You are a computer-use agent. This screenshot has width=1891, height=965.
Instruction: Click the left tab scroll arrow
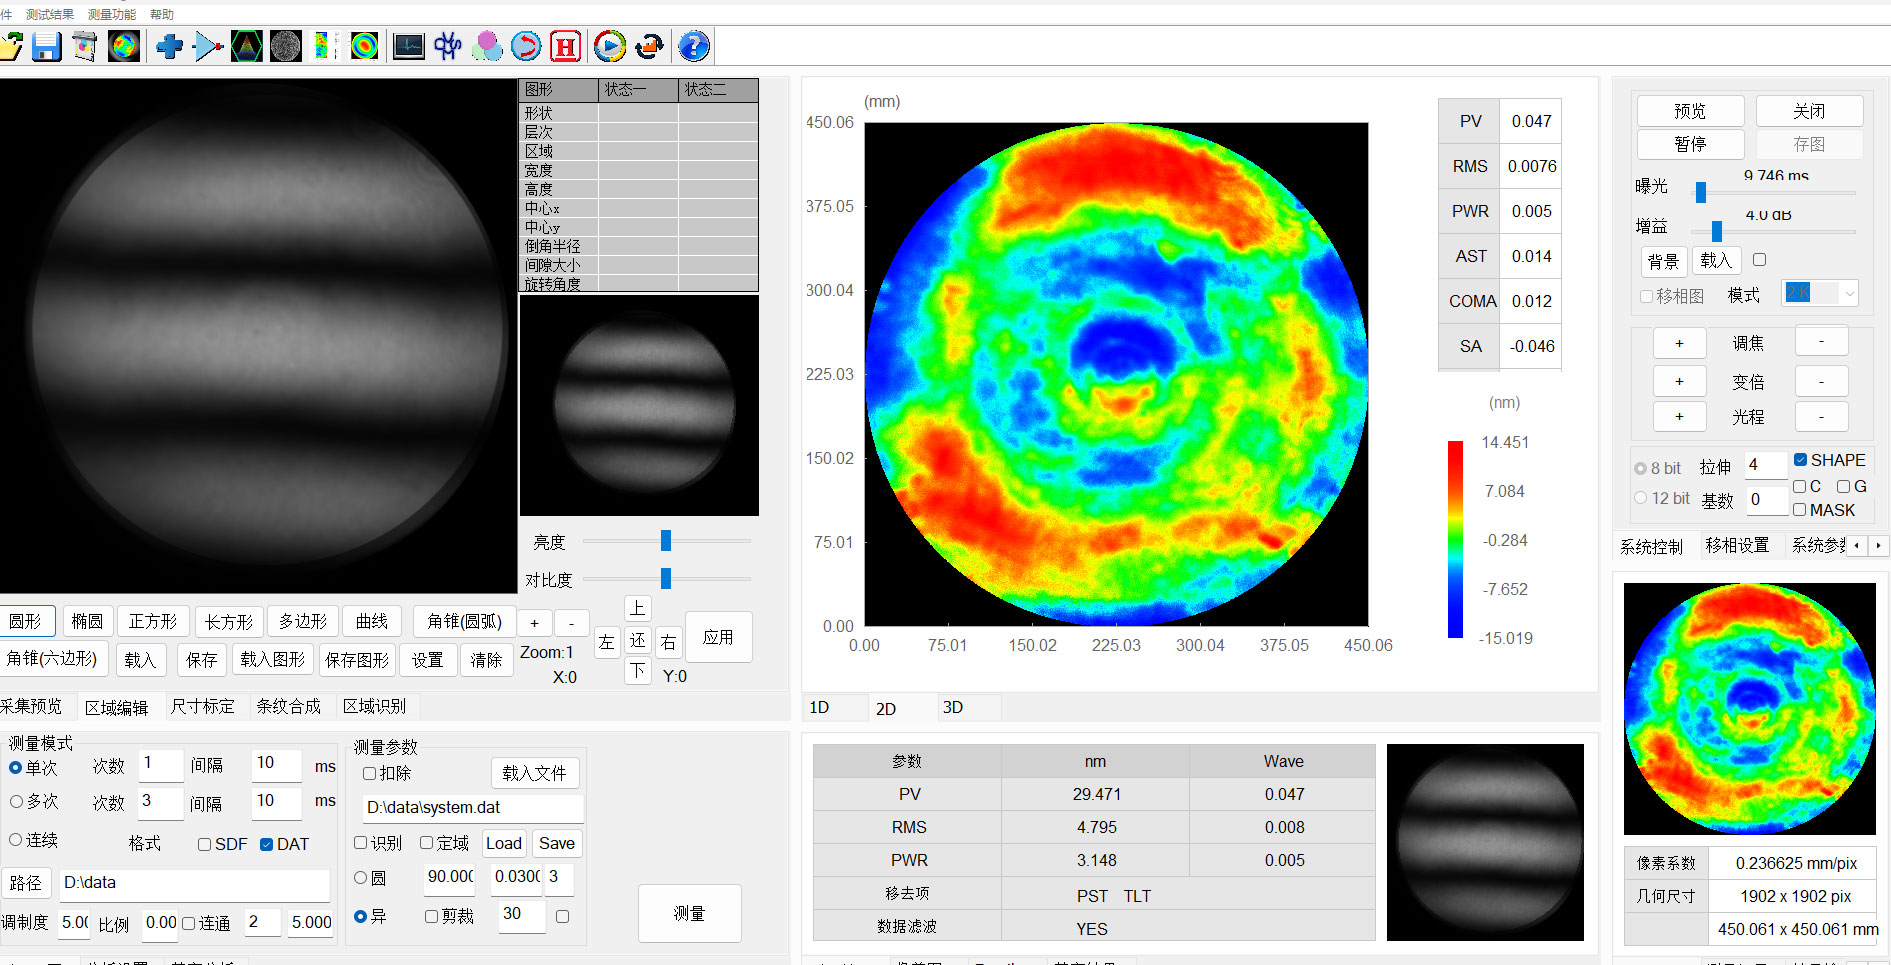(x=1856, y=546)
